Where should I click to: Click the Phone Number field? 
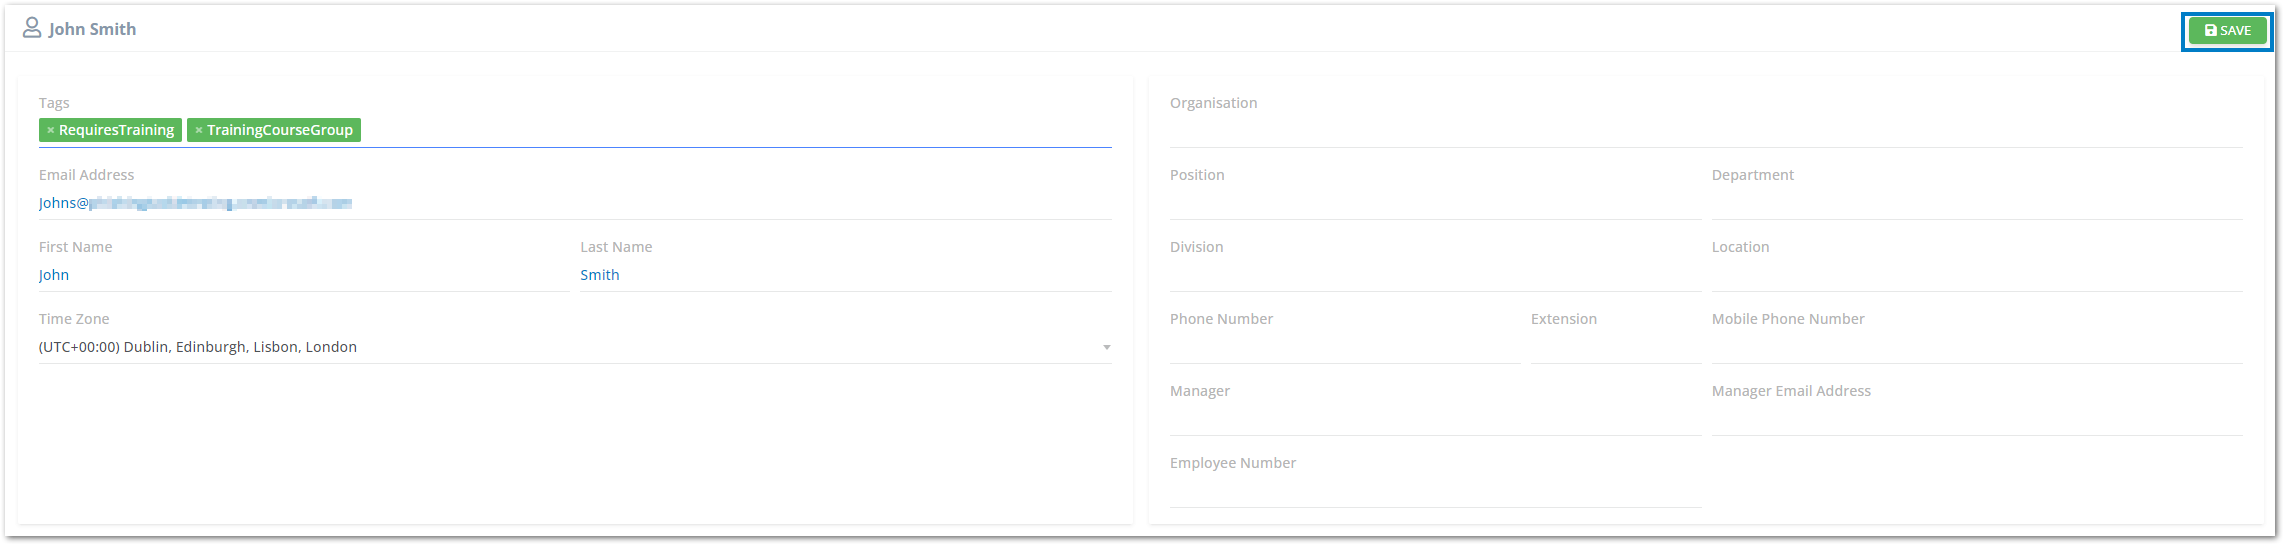click(x=1345, y=347)
